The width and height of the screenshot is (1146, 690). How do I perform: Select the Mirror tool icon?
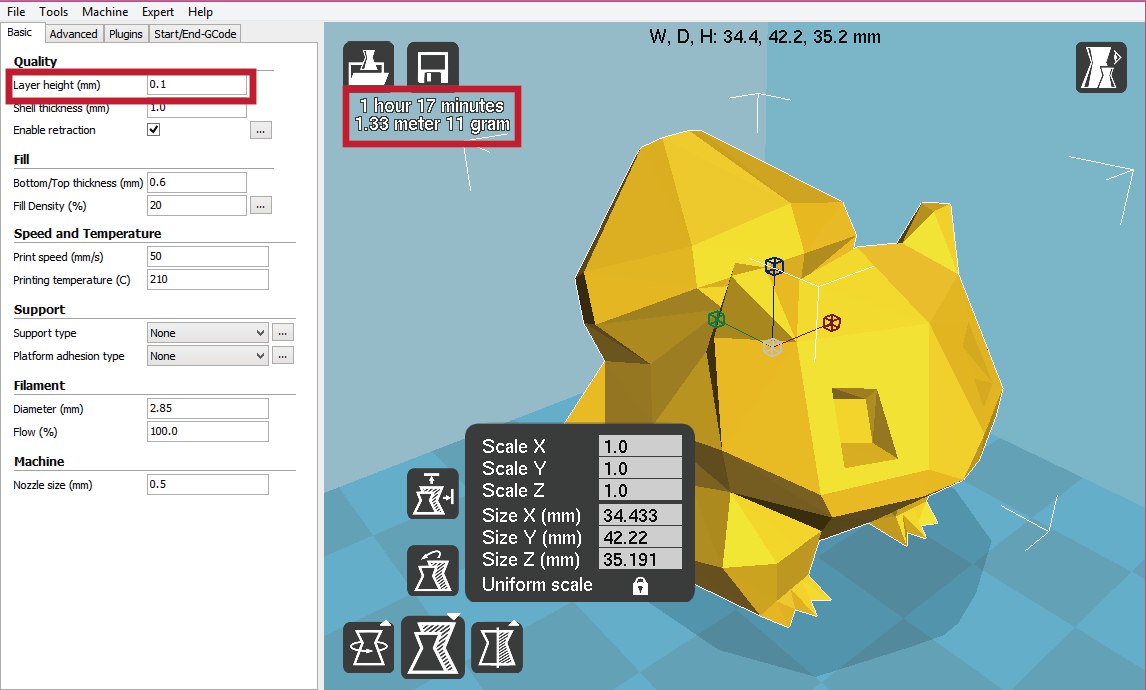pyautogui.click(x=497, y=647)
